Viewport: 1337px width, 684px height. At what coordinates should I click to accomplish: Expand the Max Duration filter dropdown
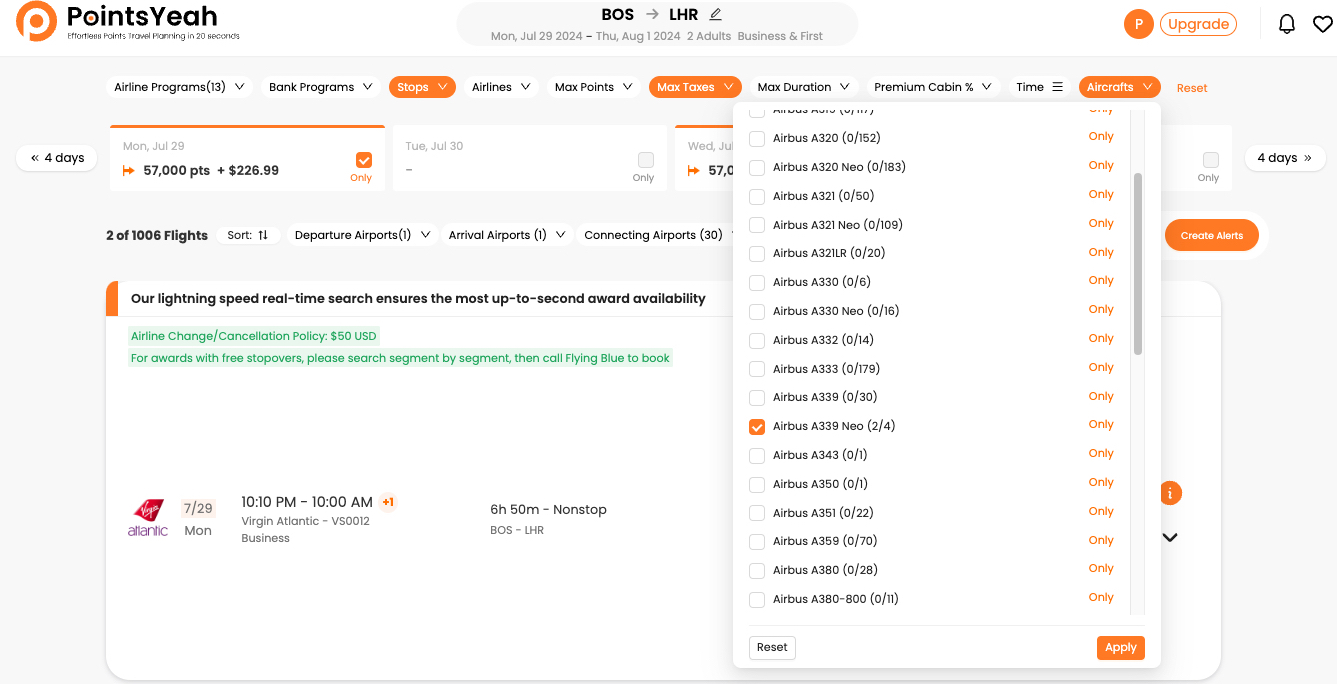pyautogui.click(x=803, y=87)
